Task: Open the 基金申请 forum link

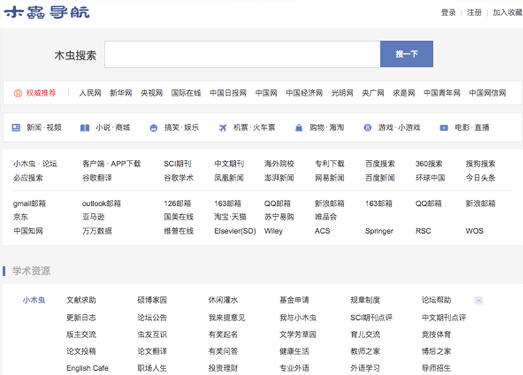Action: point(294,300)
